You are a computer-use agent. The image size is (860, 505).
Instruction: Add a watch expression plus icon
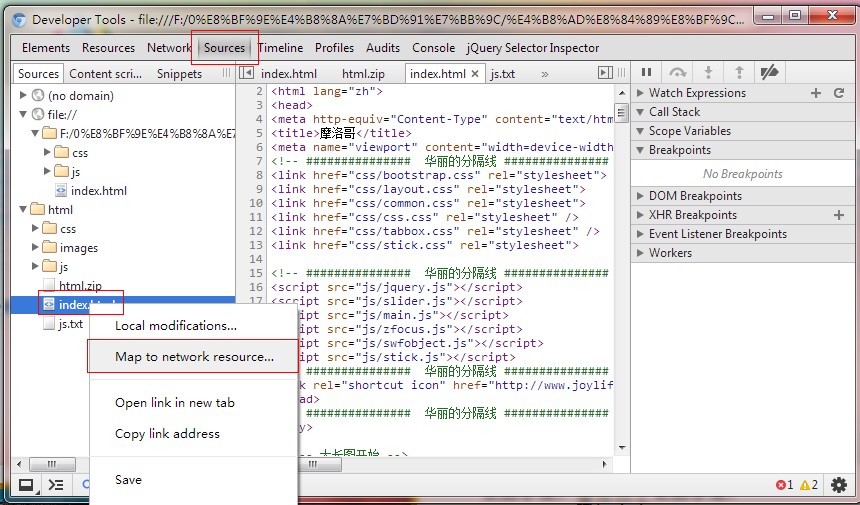tap(816, 93)
